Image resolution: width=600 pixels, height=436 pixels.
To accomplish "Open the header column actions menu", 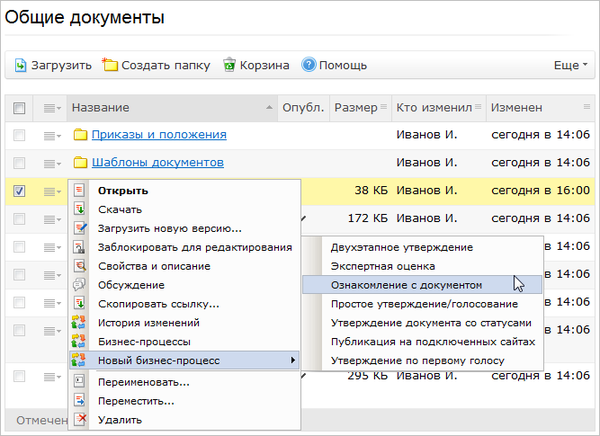I will 52,108.
